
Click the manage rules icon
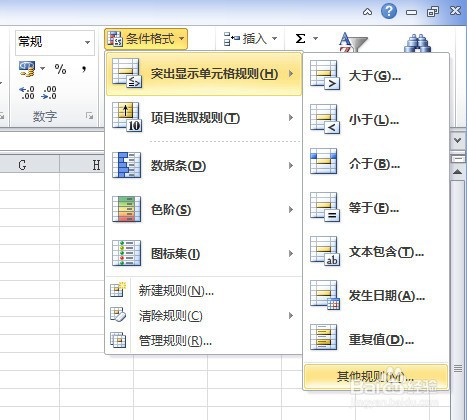pos(118,340)
